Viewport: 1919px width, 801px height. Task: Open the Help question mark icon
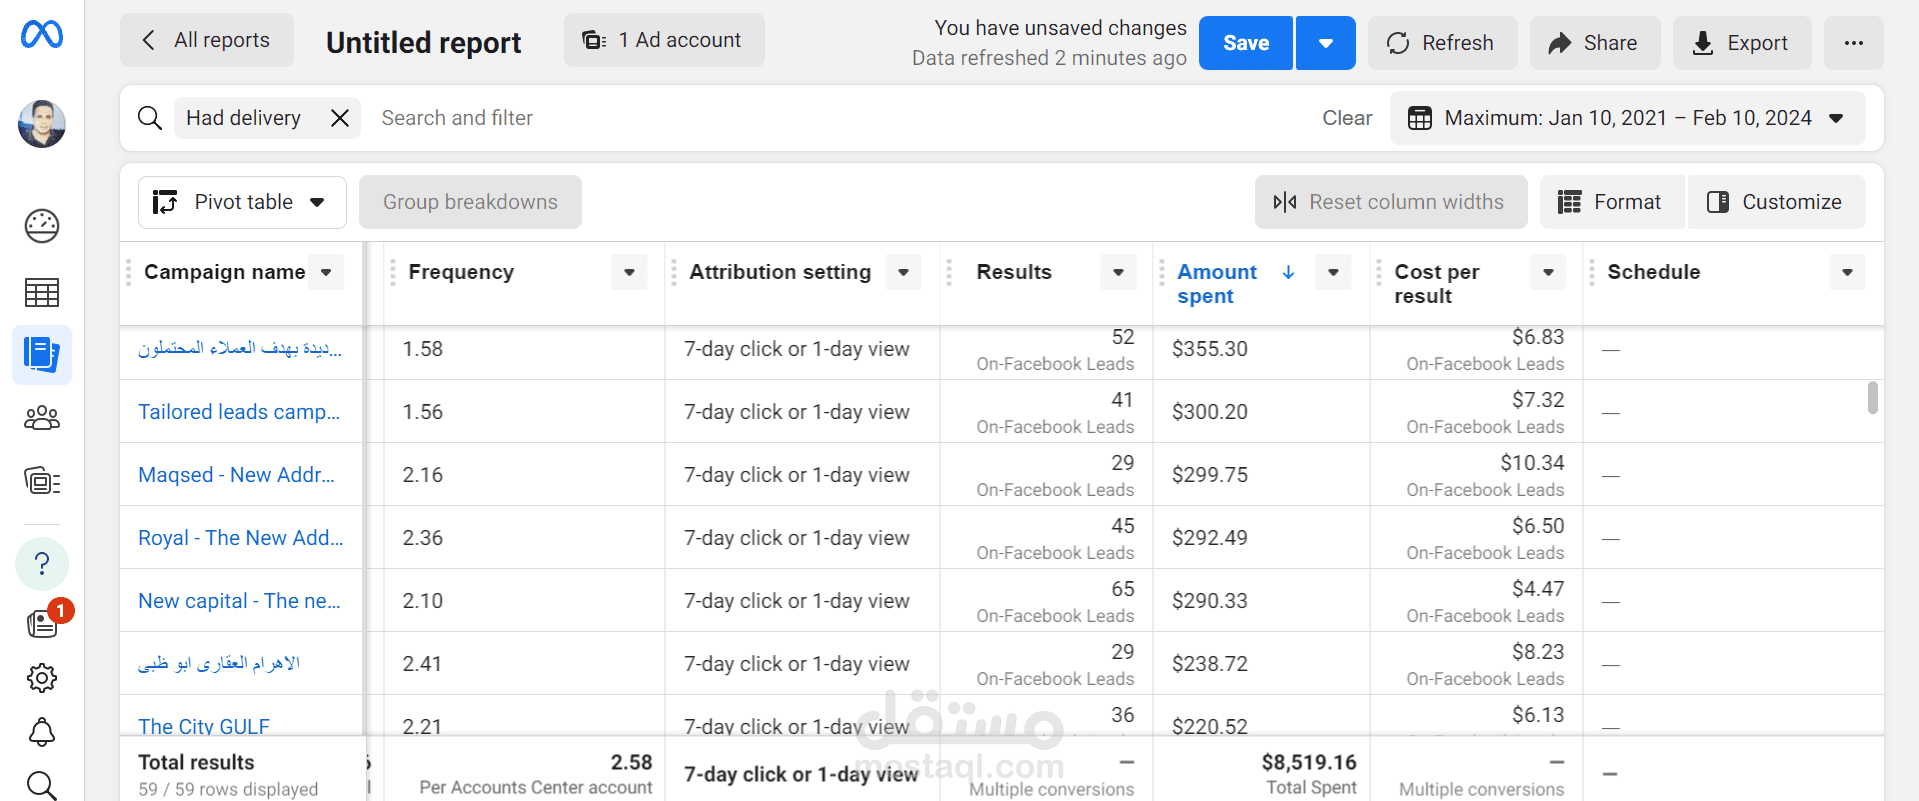[x=42, y=564]
